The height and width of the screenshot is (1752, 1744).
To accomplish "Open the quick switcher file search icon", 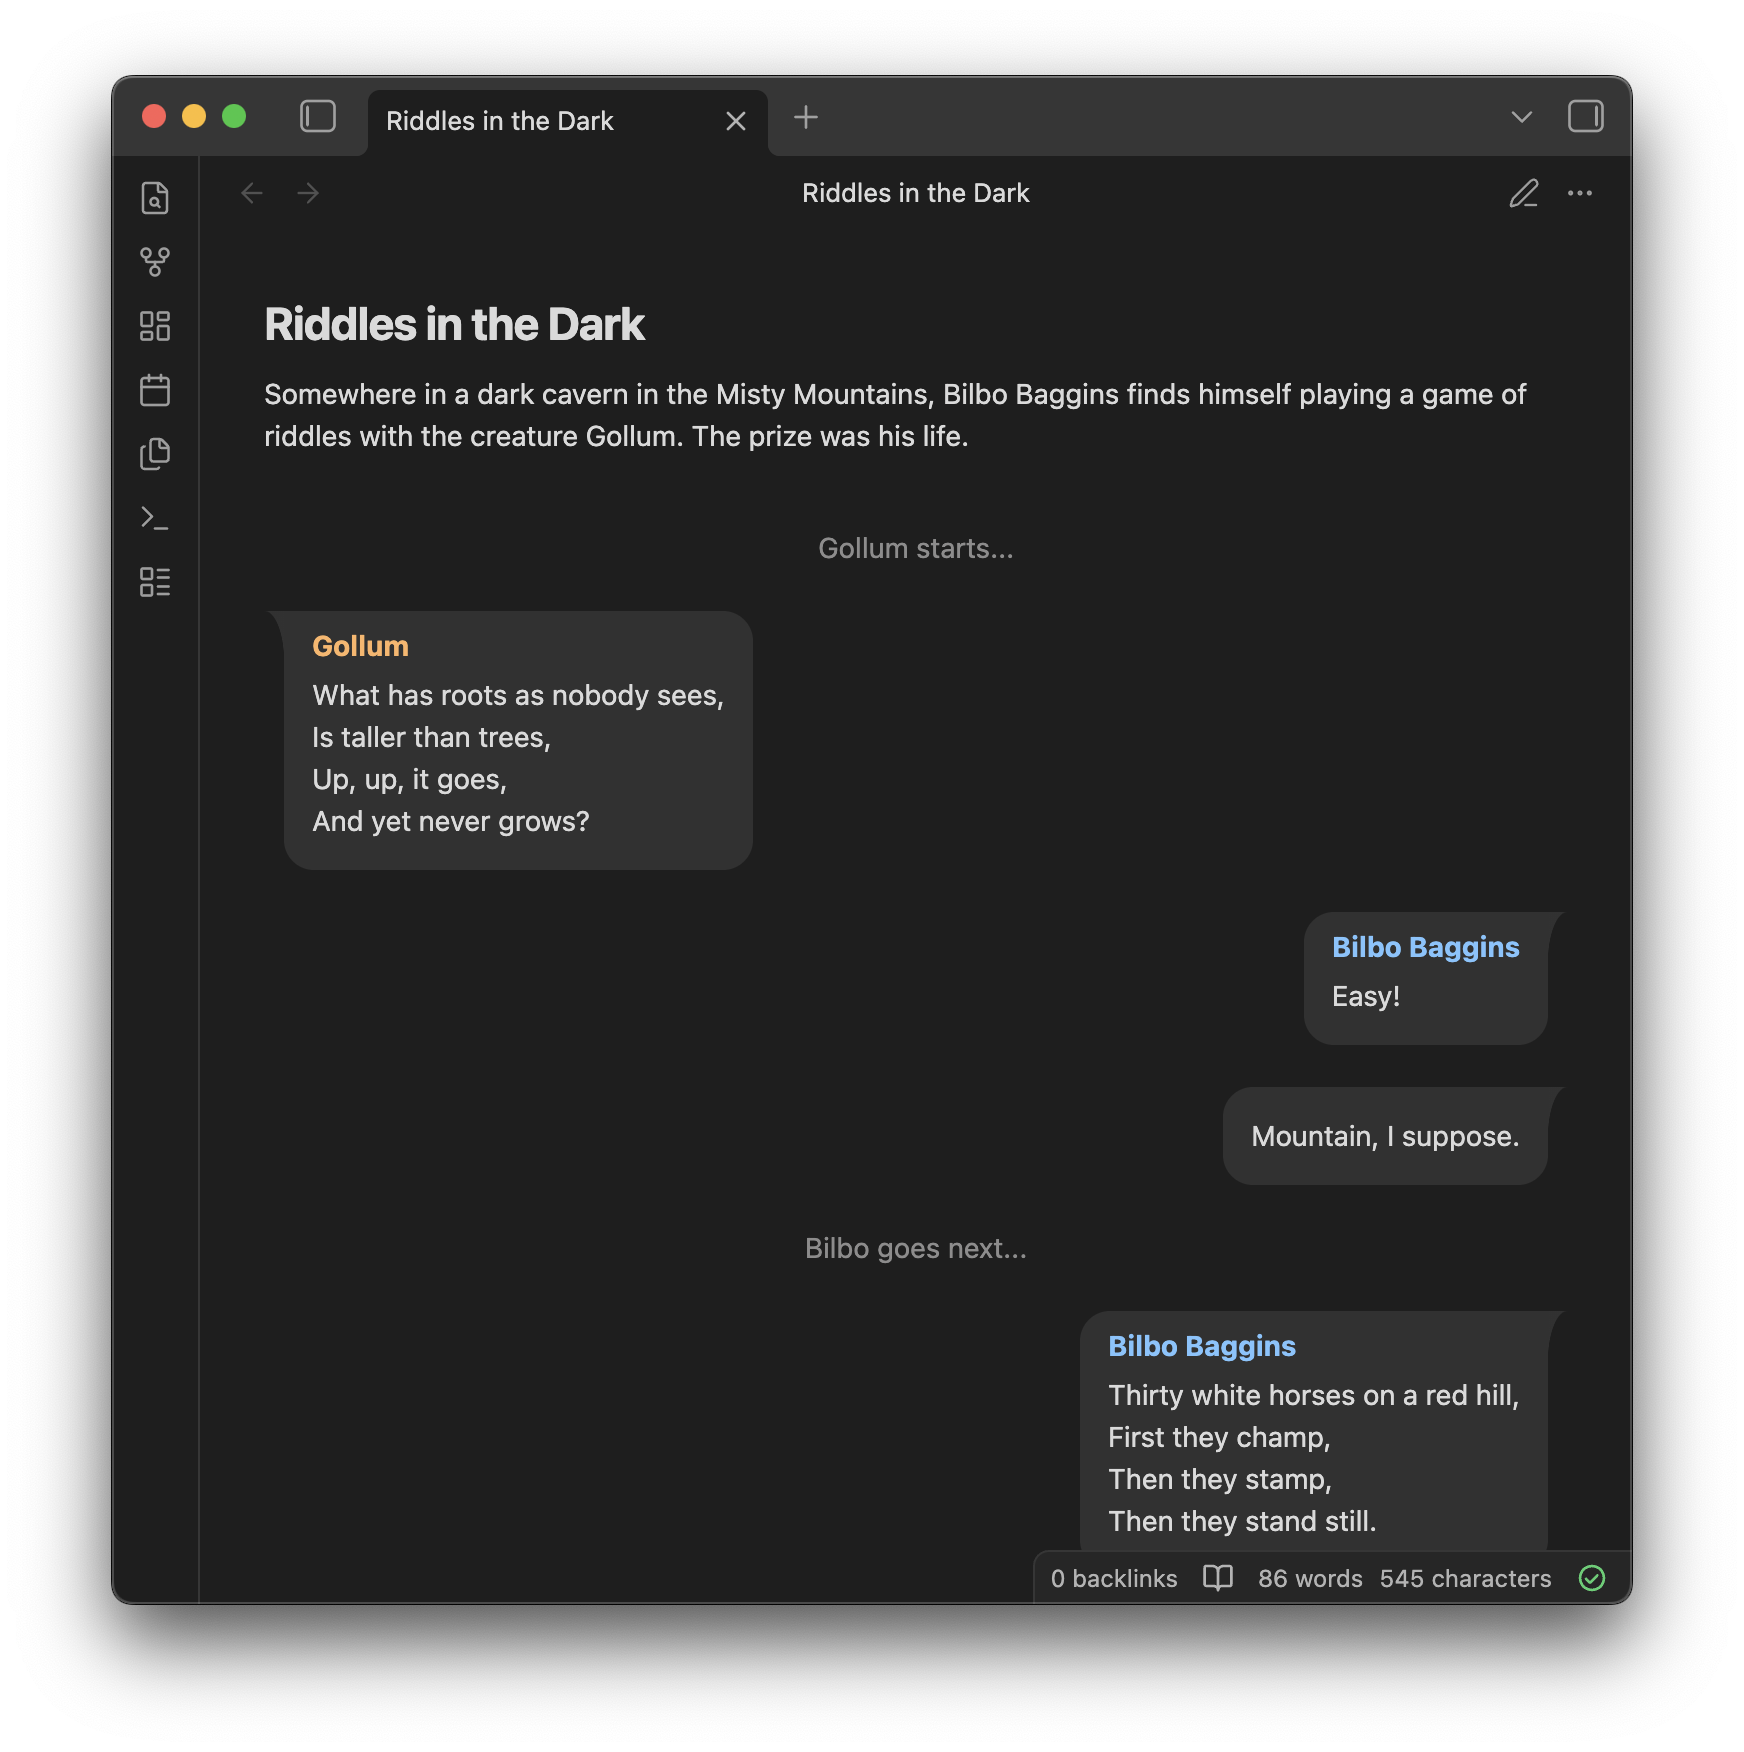I will click(x=155, y=198).
